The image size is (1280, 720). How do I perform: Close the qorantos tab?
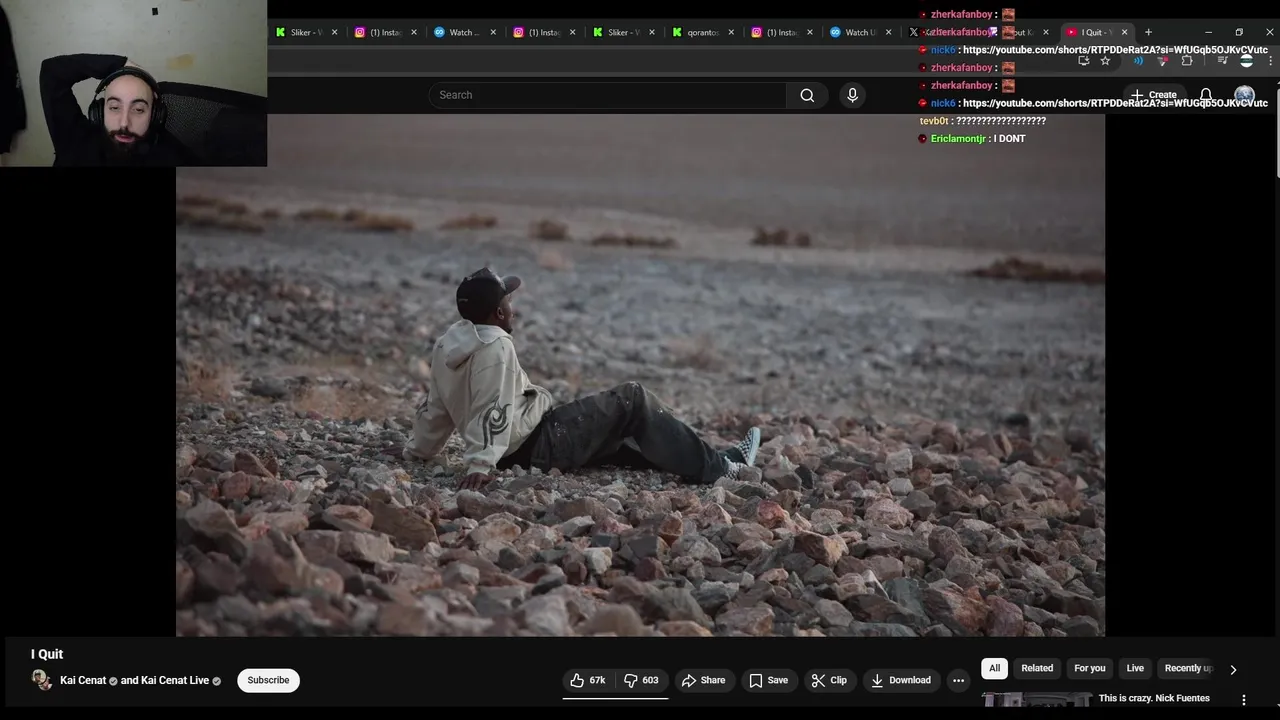point(731,32)
